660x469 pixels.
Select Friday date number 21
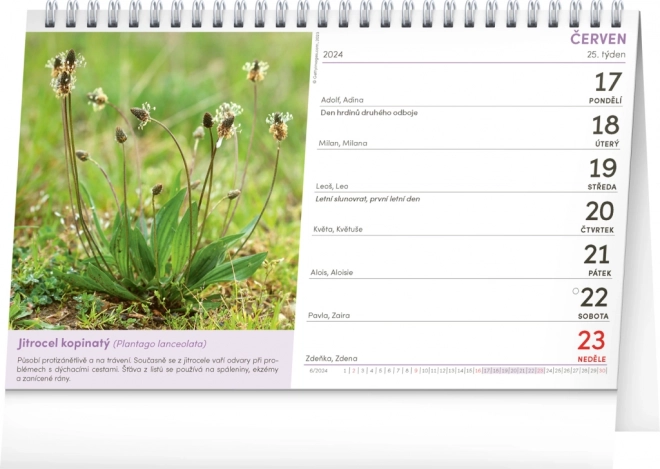point(597,254)
